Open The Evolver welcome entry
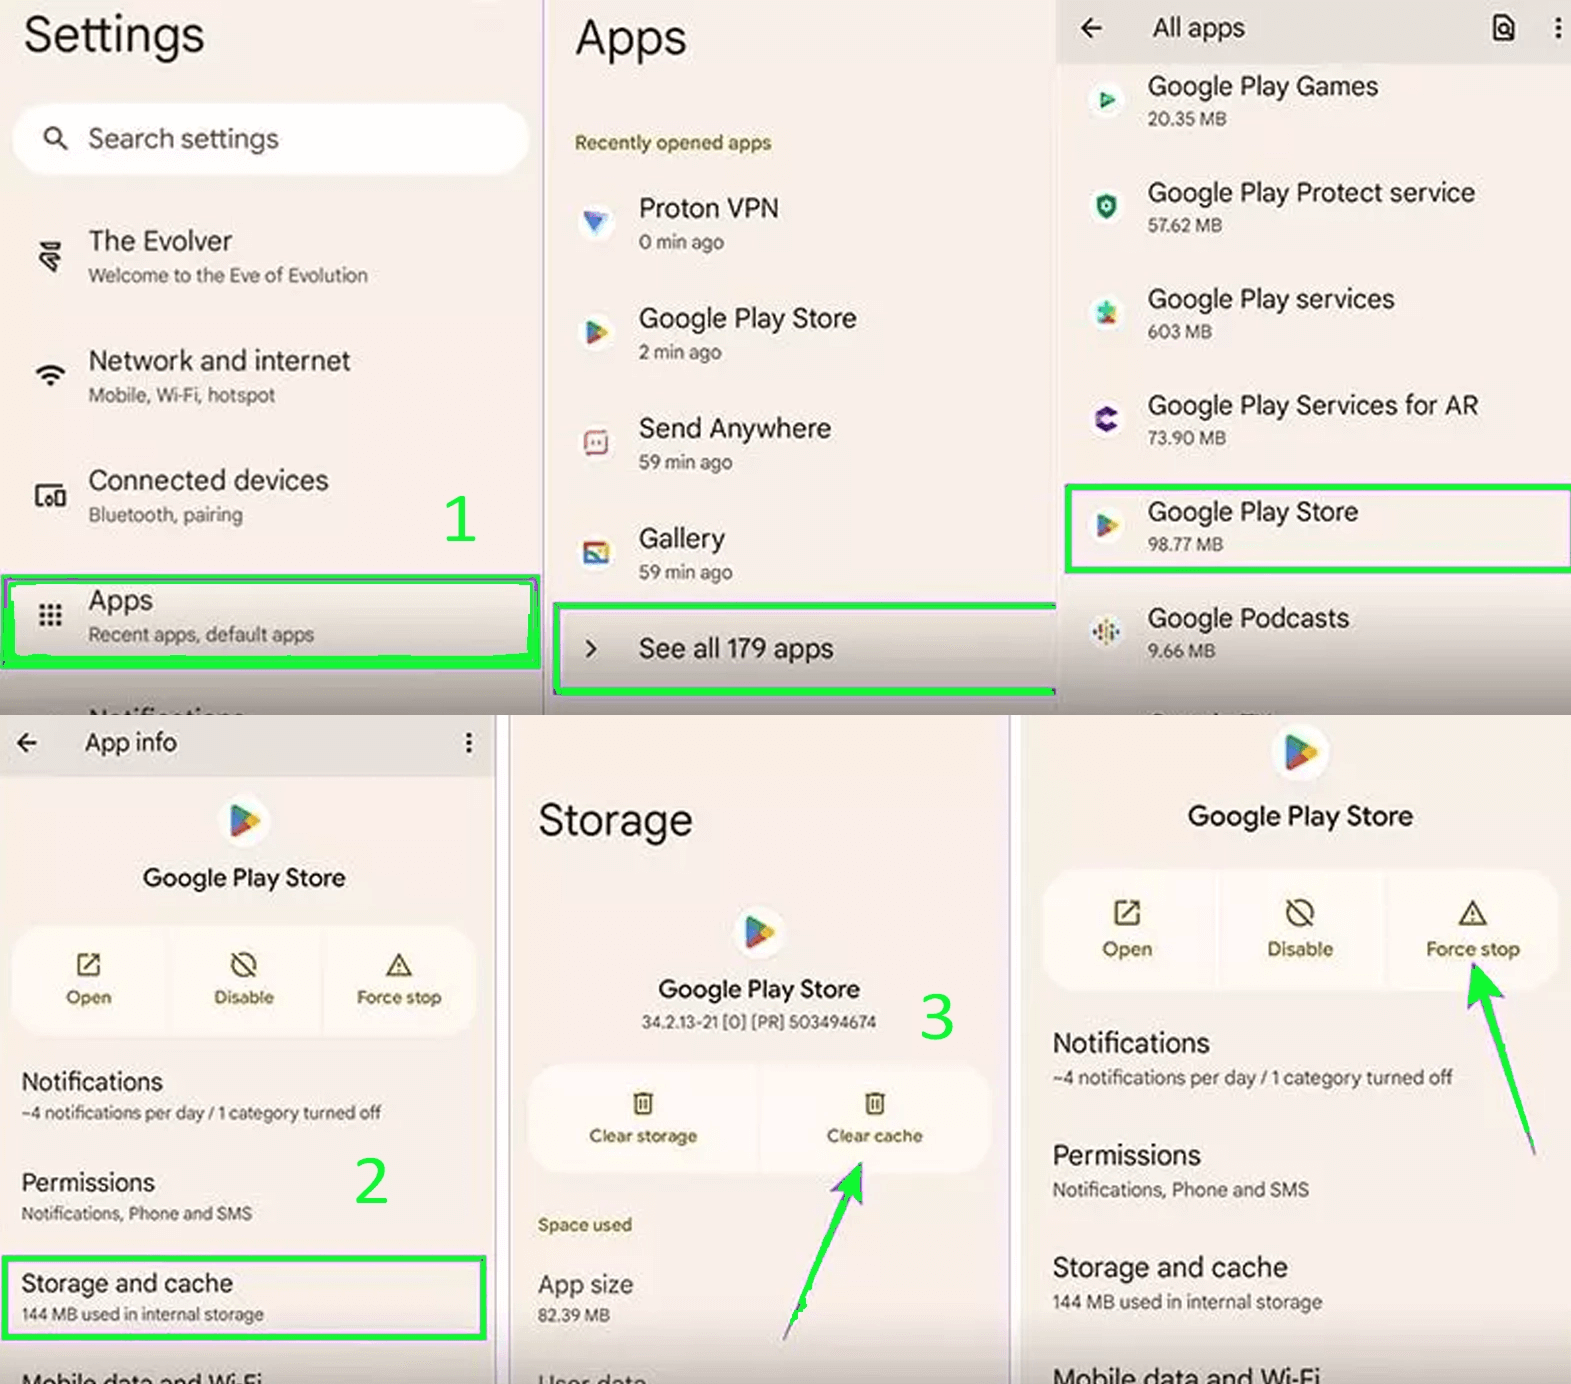This screenshot has width=1571, height=1384. pyautogui.click(x=270, y=257)
